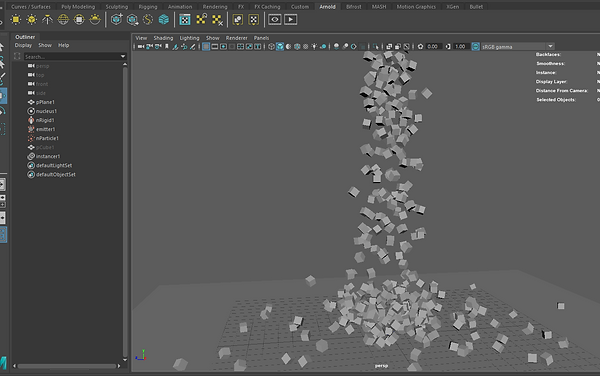Toggle the resolution gate icon
Viewport: 600px width, 376px height.
click(x=223, y=47)
